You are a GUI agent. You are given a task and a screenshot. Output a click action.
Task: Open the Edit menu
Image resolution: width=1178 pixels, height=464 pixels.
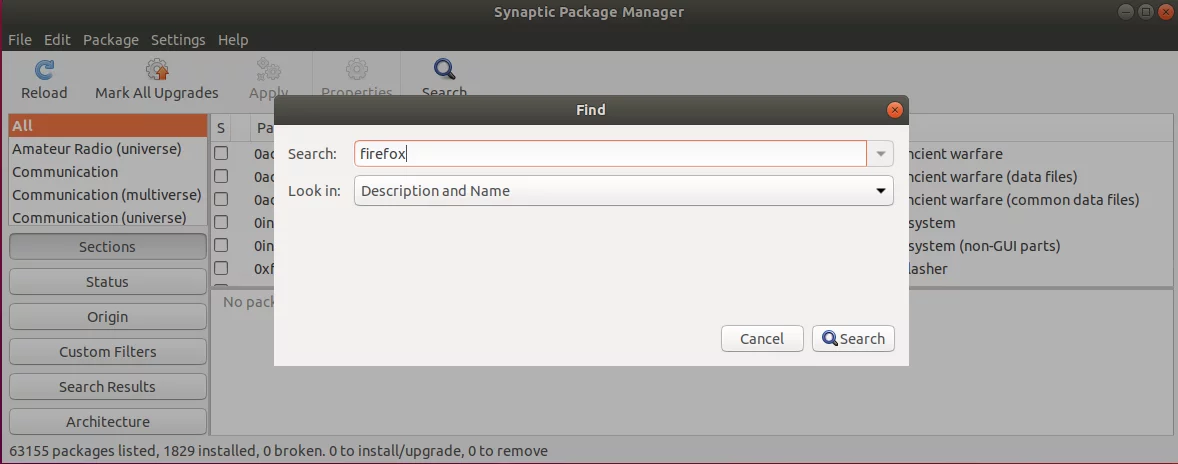click(57, 40)
